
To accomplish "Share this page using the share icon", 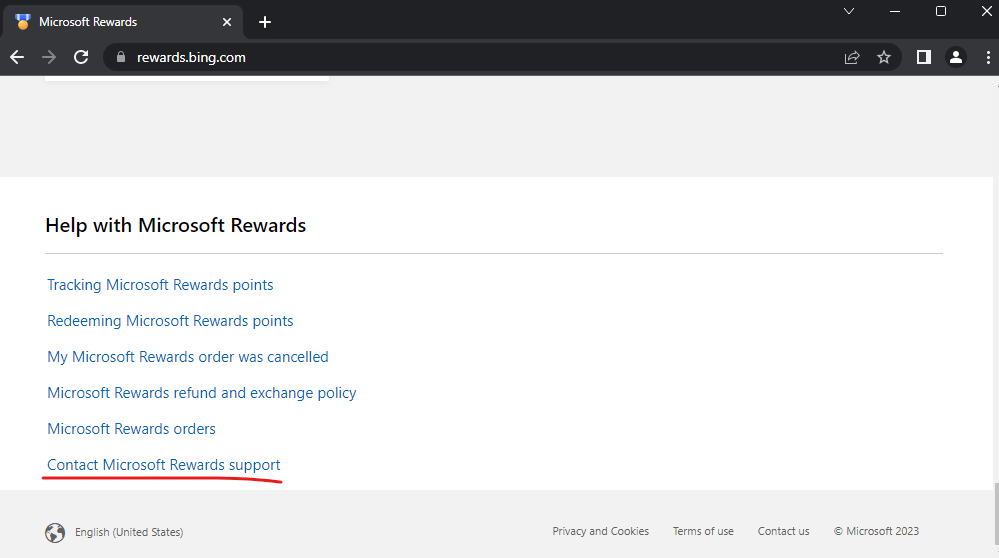I will pyautogui.click(x=852, y=57).
